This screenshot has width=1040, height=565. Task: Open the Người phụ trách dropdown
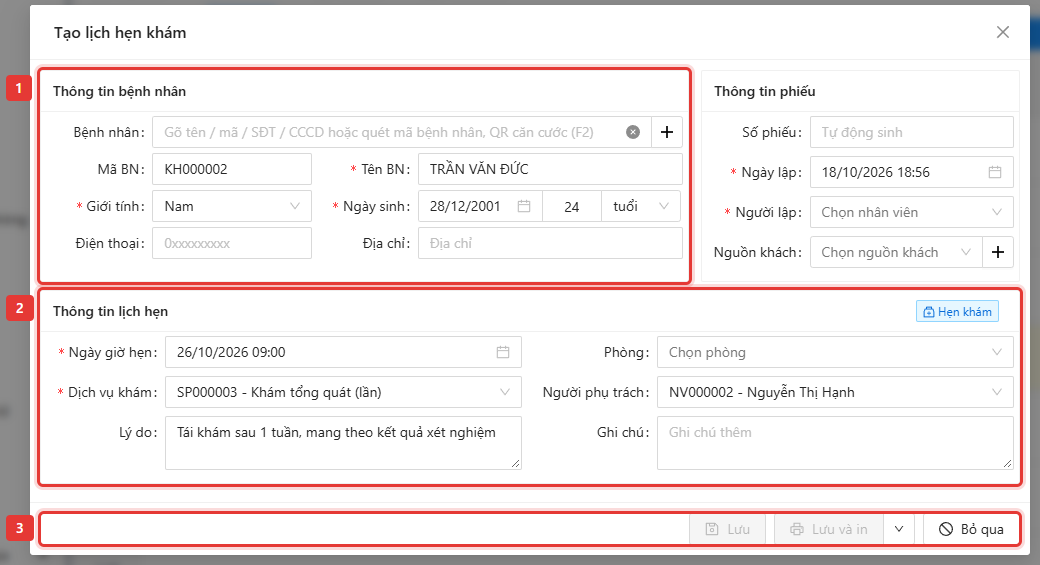(x=835, y=392)
